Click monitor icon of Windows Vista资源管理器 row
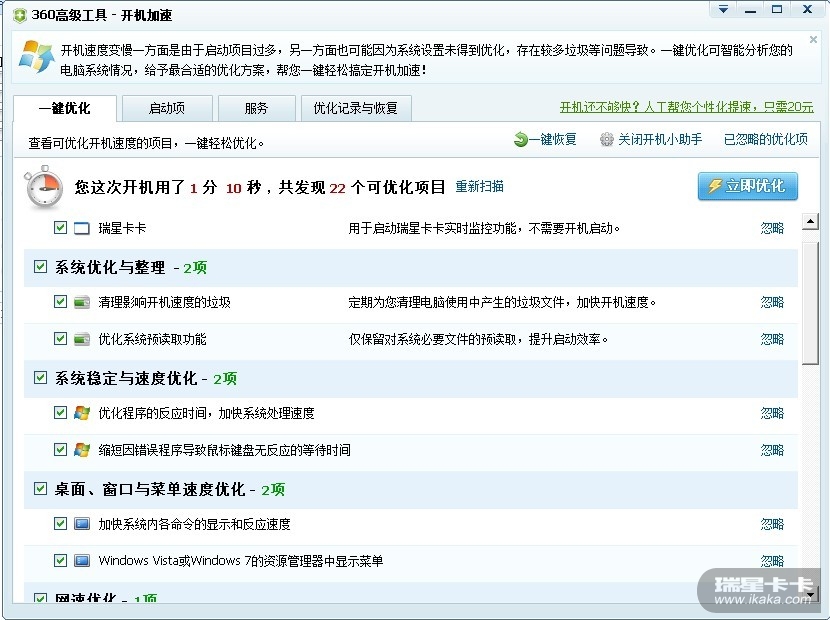 pos(82,561)
